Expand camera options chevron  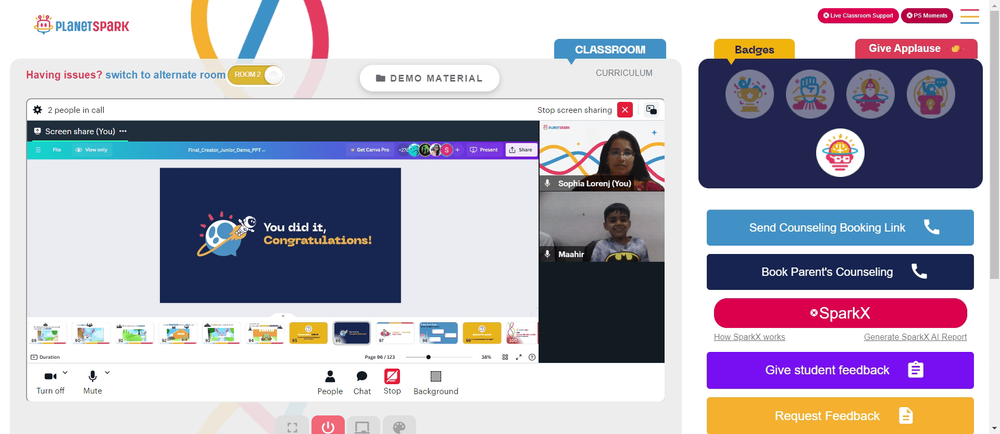(x=65, y=372)
